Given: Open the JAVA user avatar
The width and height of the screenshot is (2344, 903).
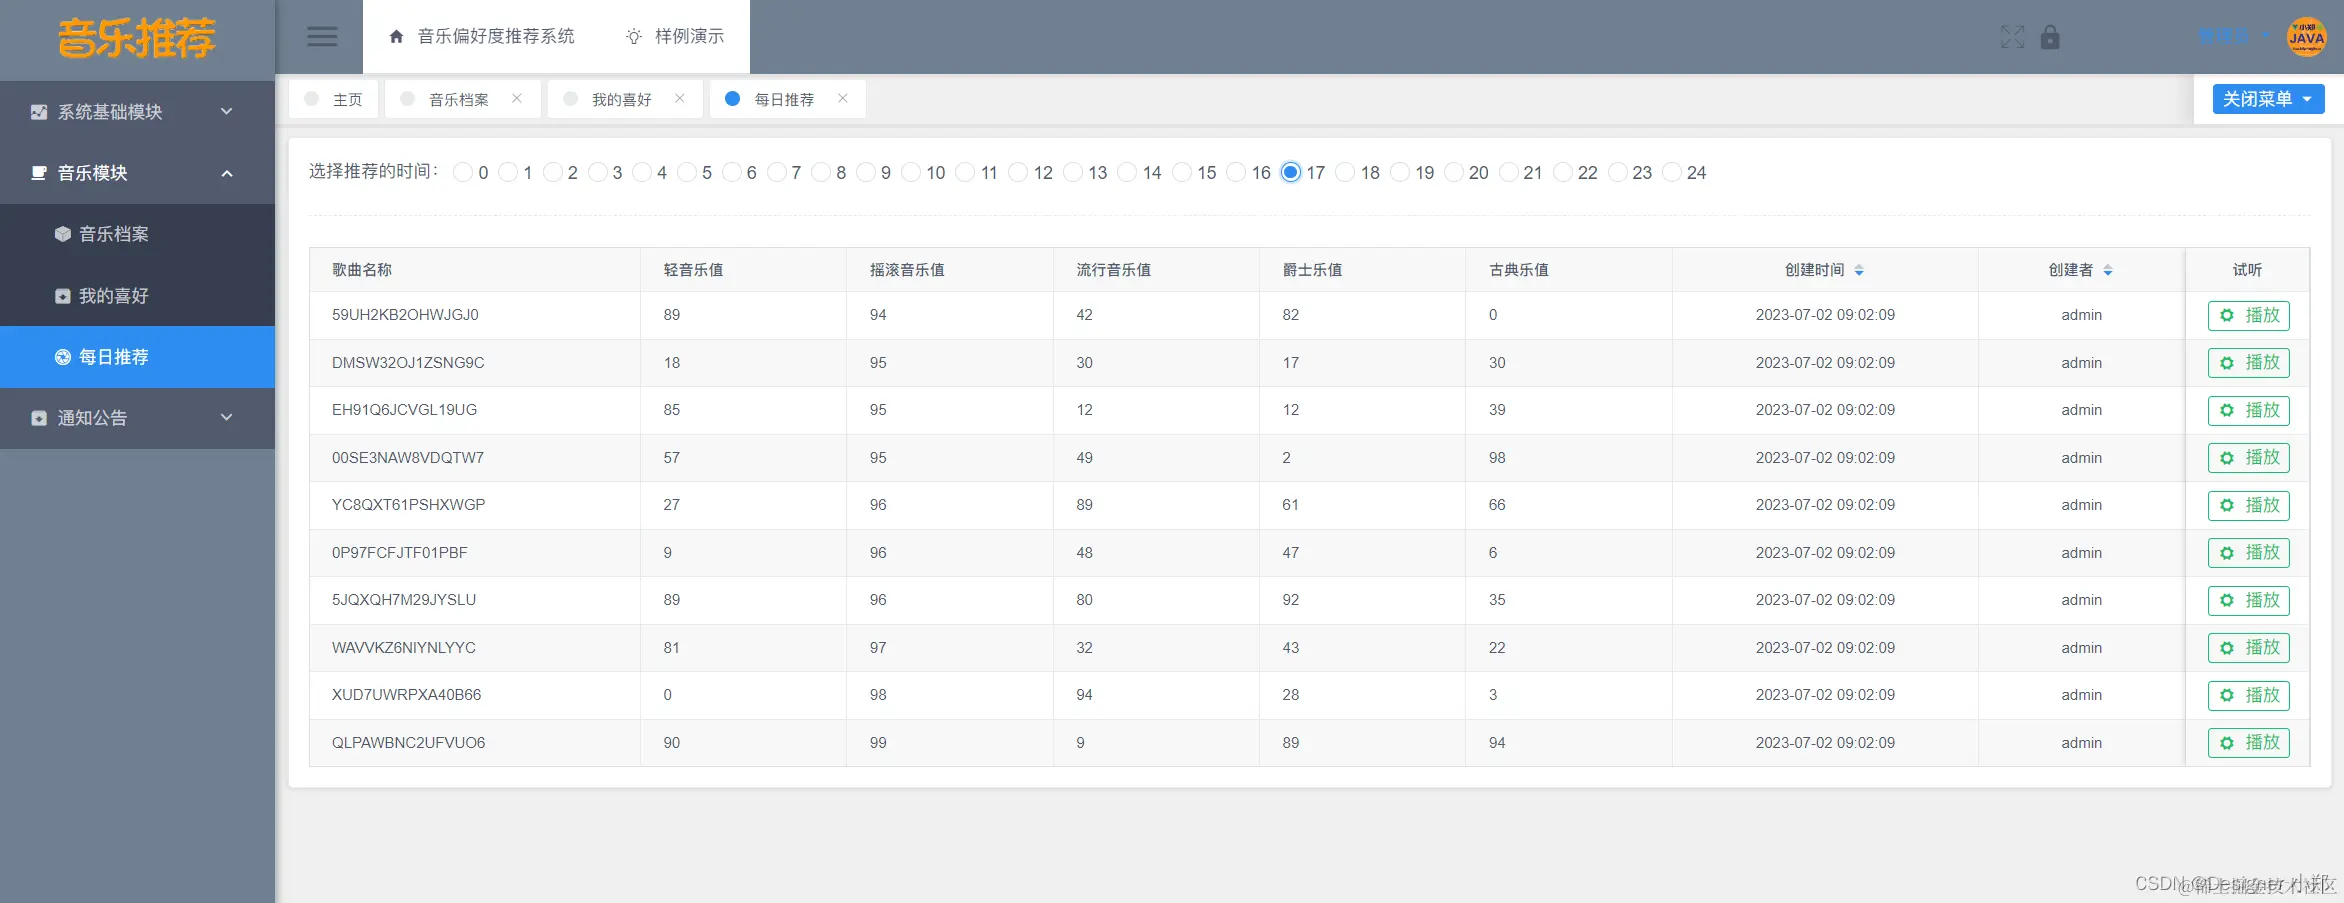Looking at the screenshot, I should (x=2306, y=37).
